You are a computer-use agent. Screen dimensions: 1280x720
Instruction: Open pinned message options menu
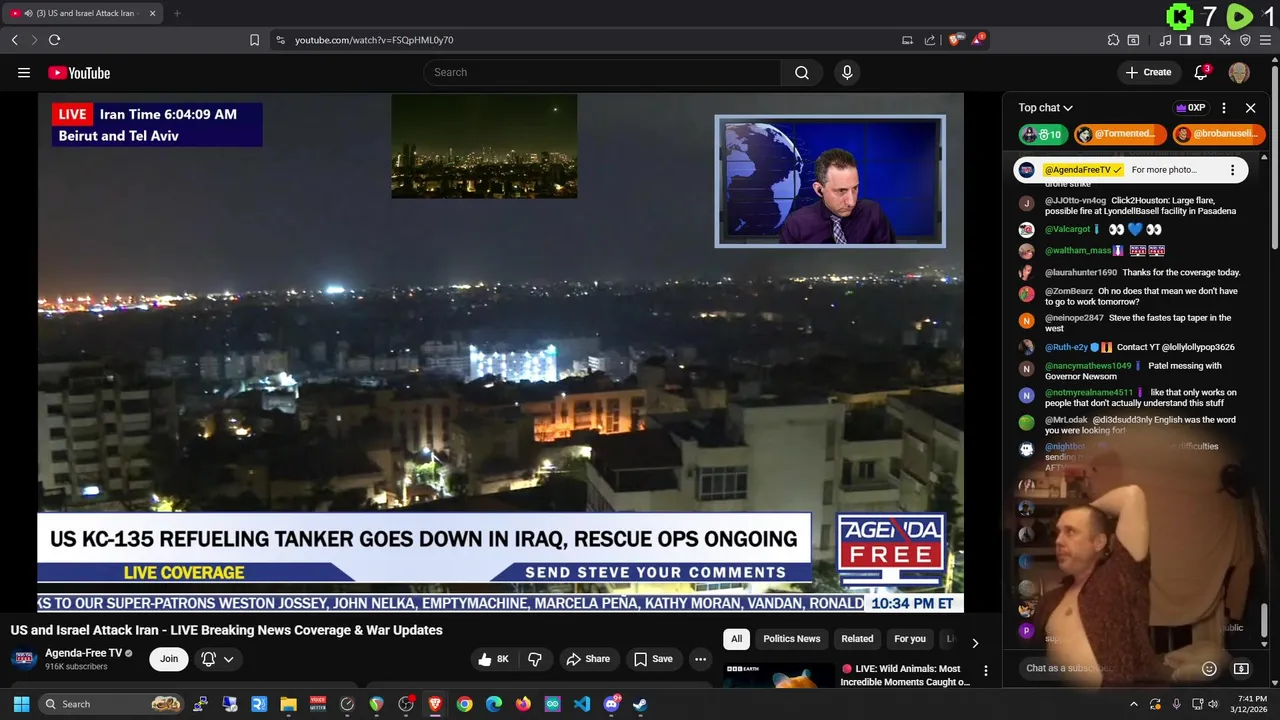(x=1232, y=170)
